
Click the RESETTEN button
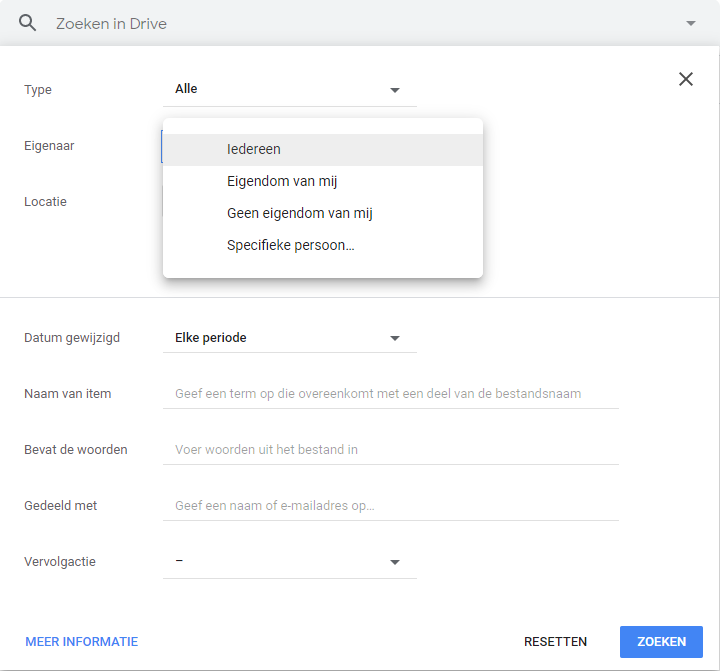click(x=555, y=642)
